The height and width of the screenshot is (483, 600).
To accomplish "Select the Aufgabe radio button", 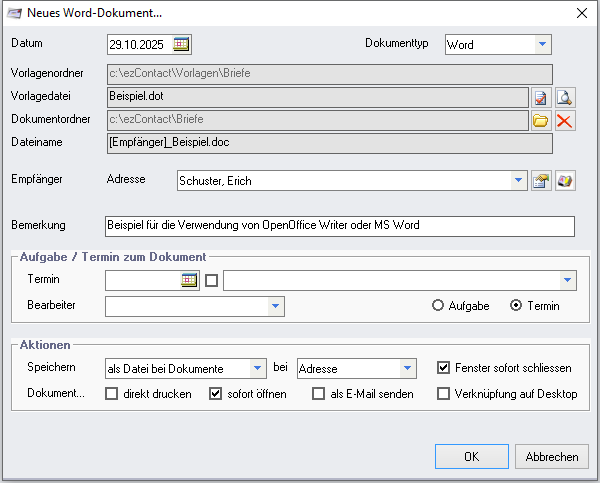I will point(438,306).
